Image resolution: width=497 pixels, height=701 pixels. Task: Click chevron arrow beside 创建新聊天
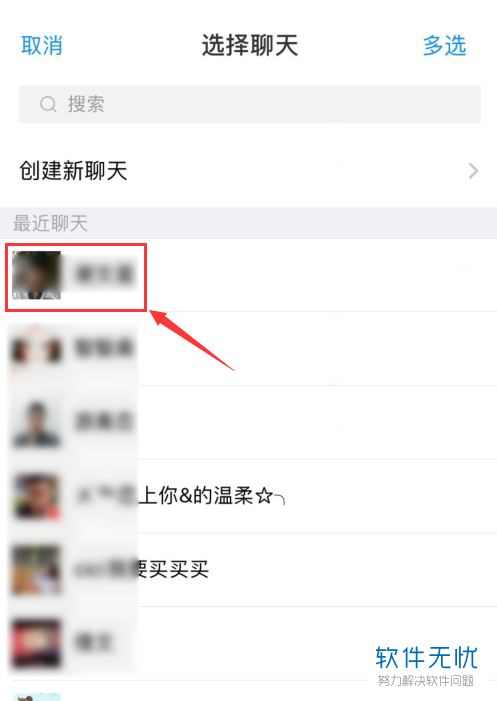click(x=473, y=171)
